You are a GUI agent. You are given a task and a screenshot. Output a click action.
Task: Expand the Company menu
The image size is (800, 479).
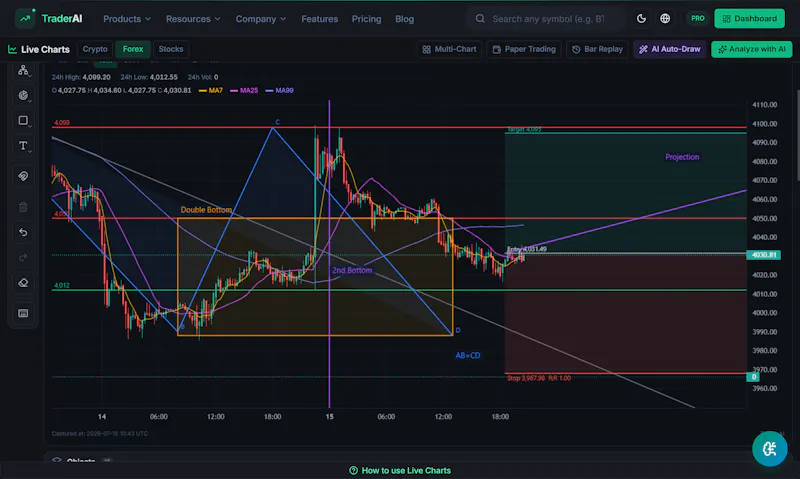tap(261, 19)
